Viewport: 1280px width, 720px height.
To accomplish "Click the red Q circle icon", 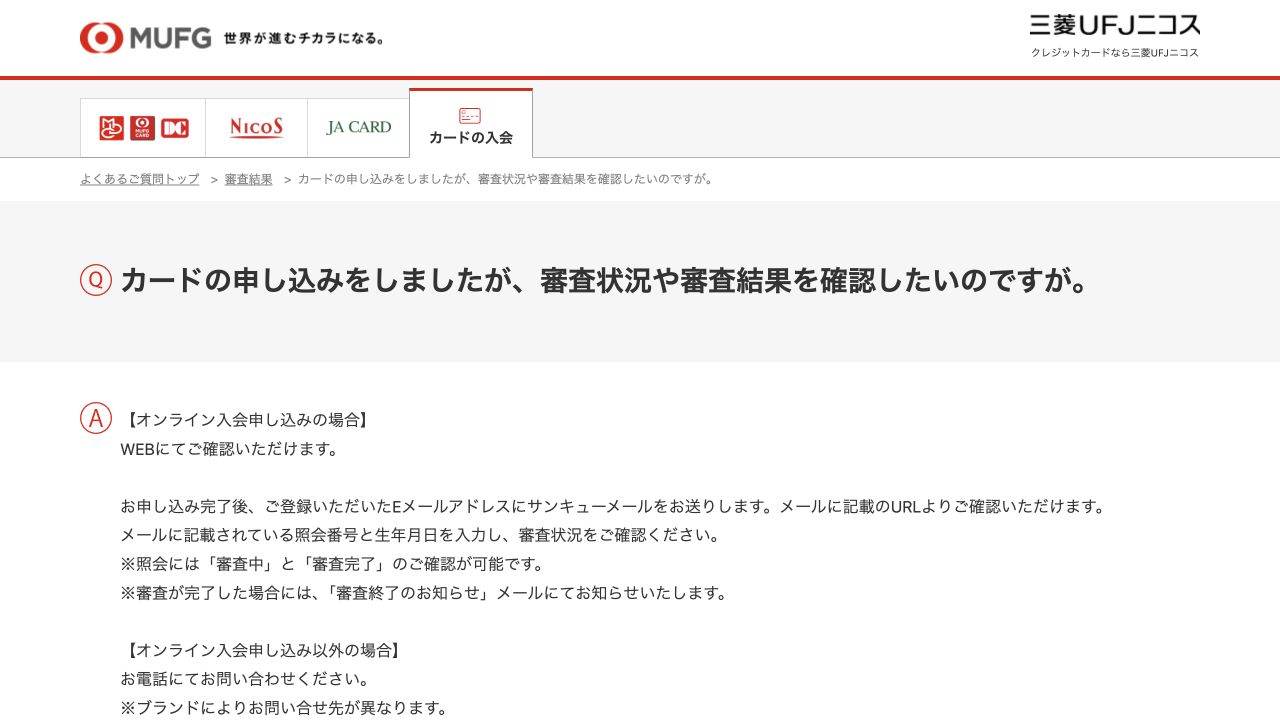I will click(96, 280).
